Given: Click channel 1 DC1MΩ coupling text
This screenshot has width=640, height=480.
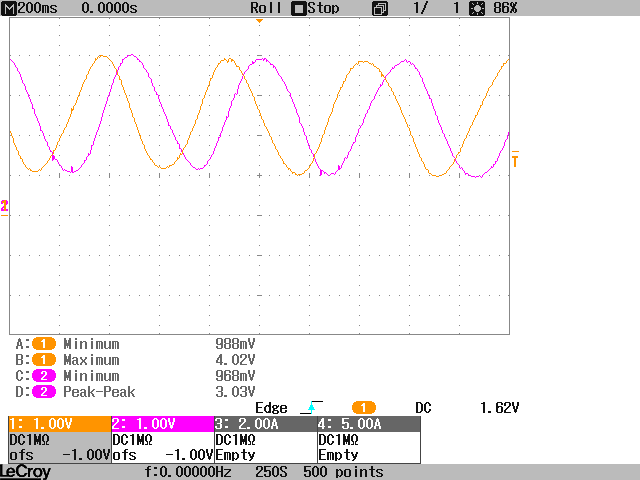Looking at the screenshot, I should [x=29, y=440].
